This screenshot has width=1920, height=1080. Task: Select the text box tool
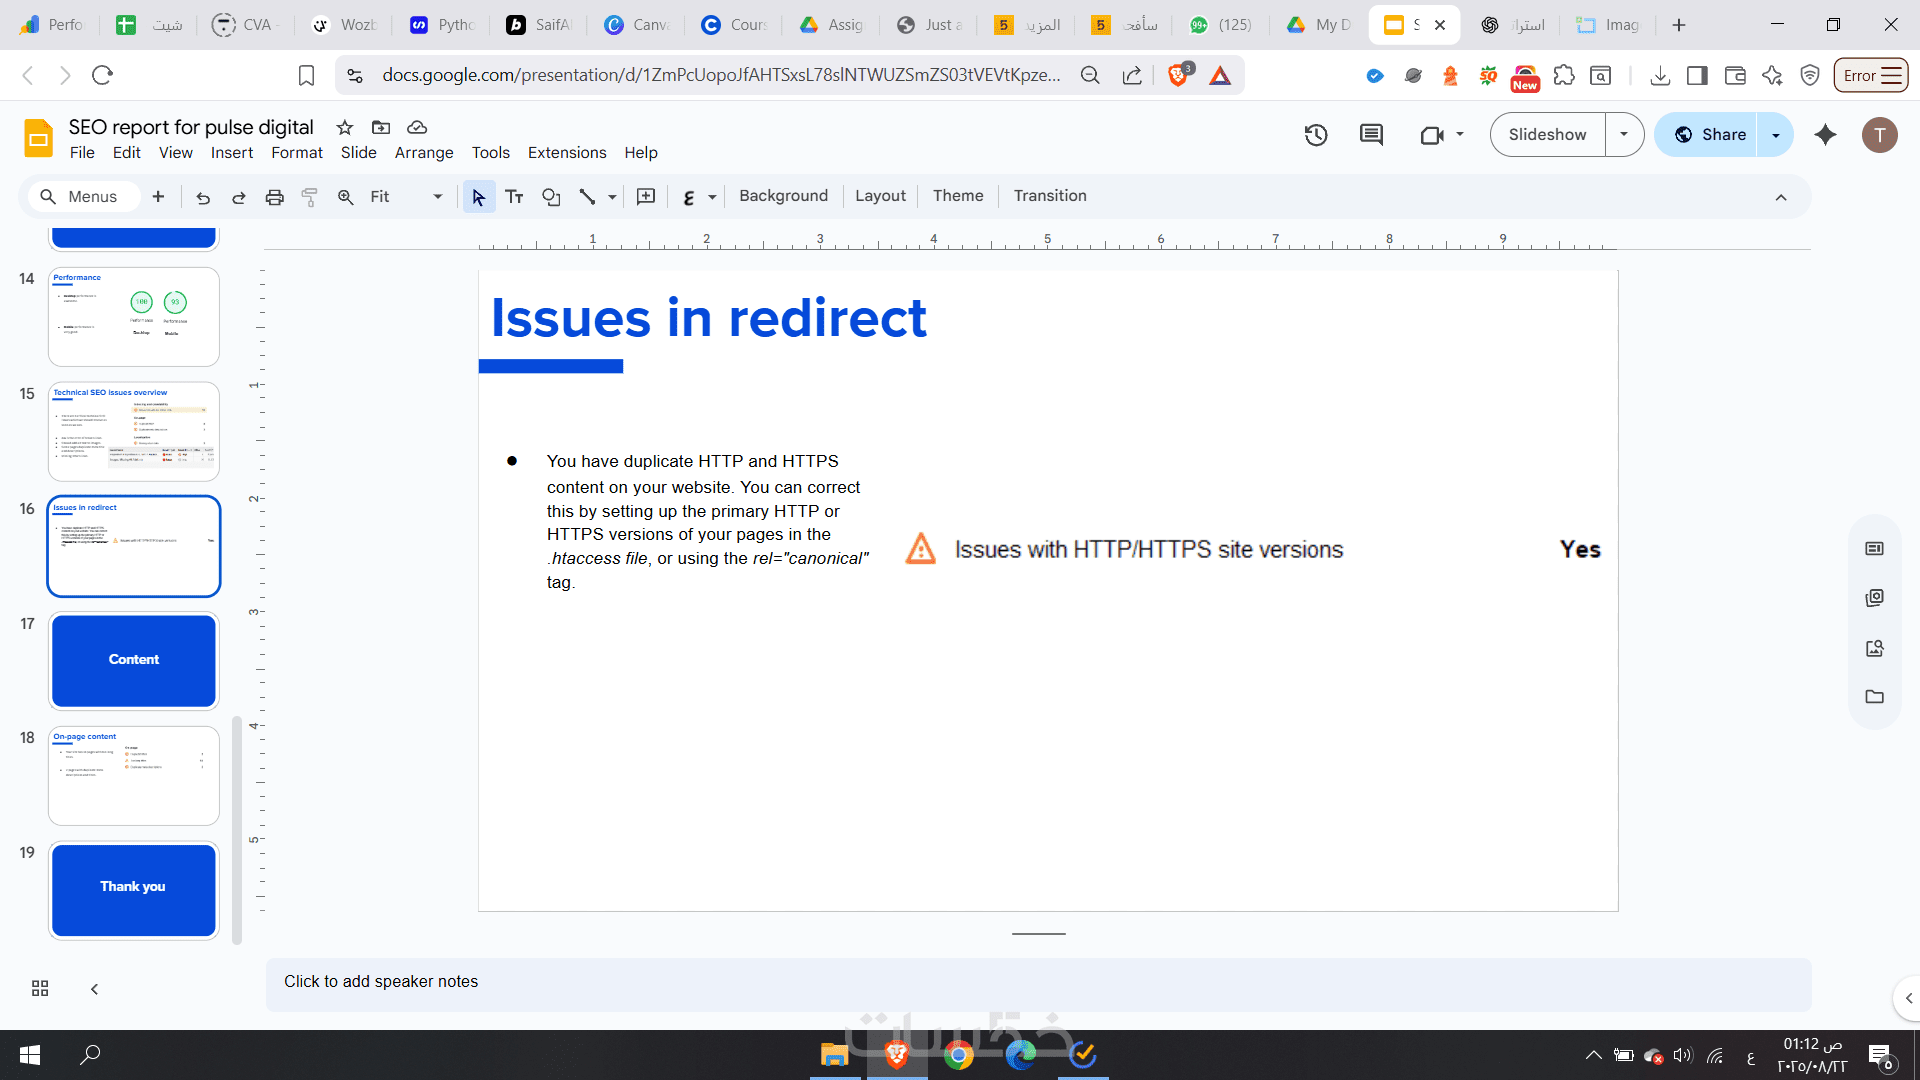[514, 197]
